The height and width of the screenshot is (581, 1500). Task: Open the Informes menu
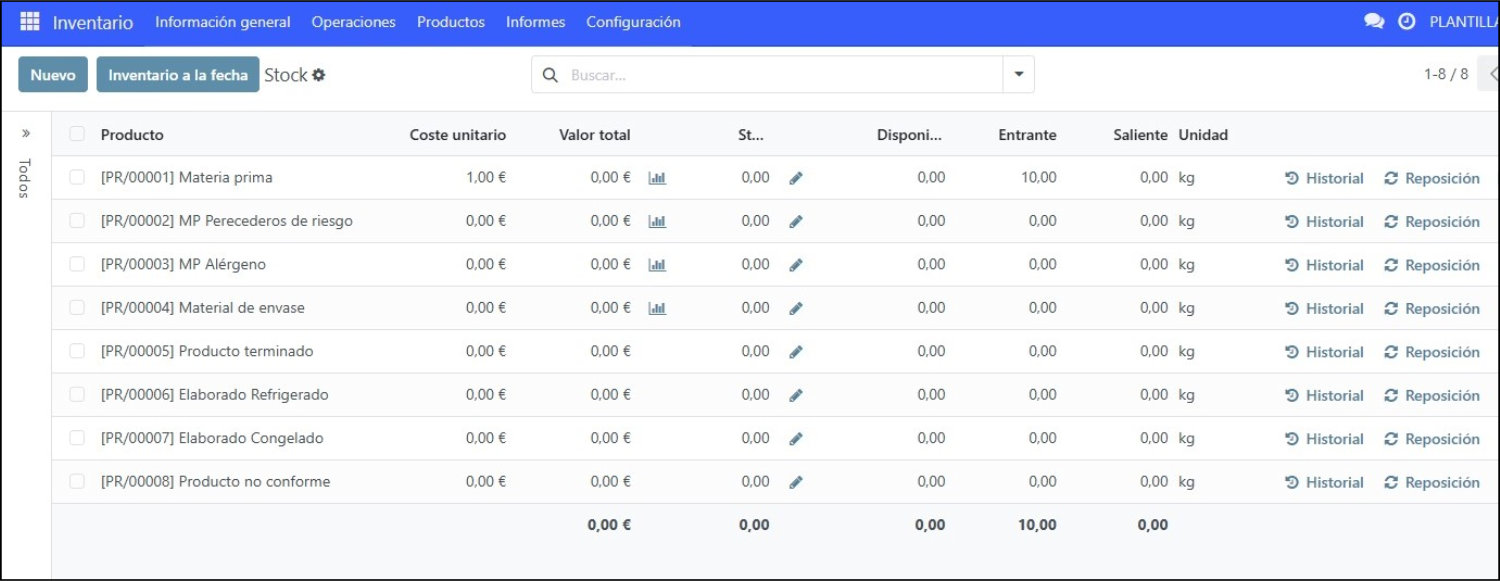pyautogui.click(x=535, y=22)
